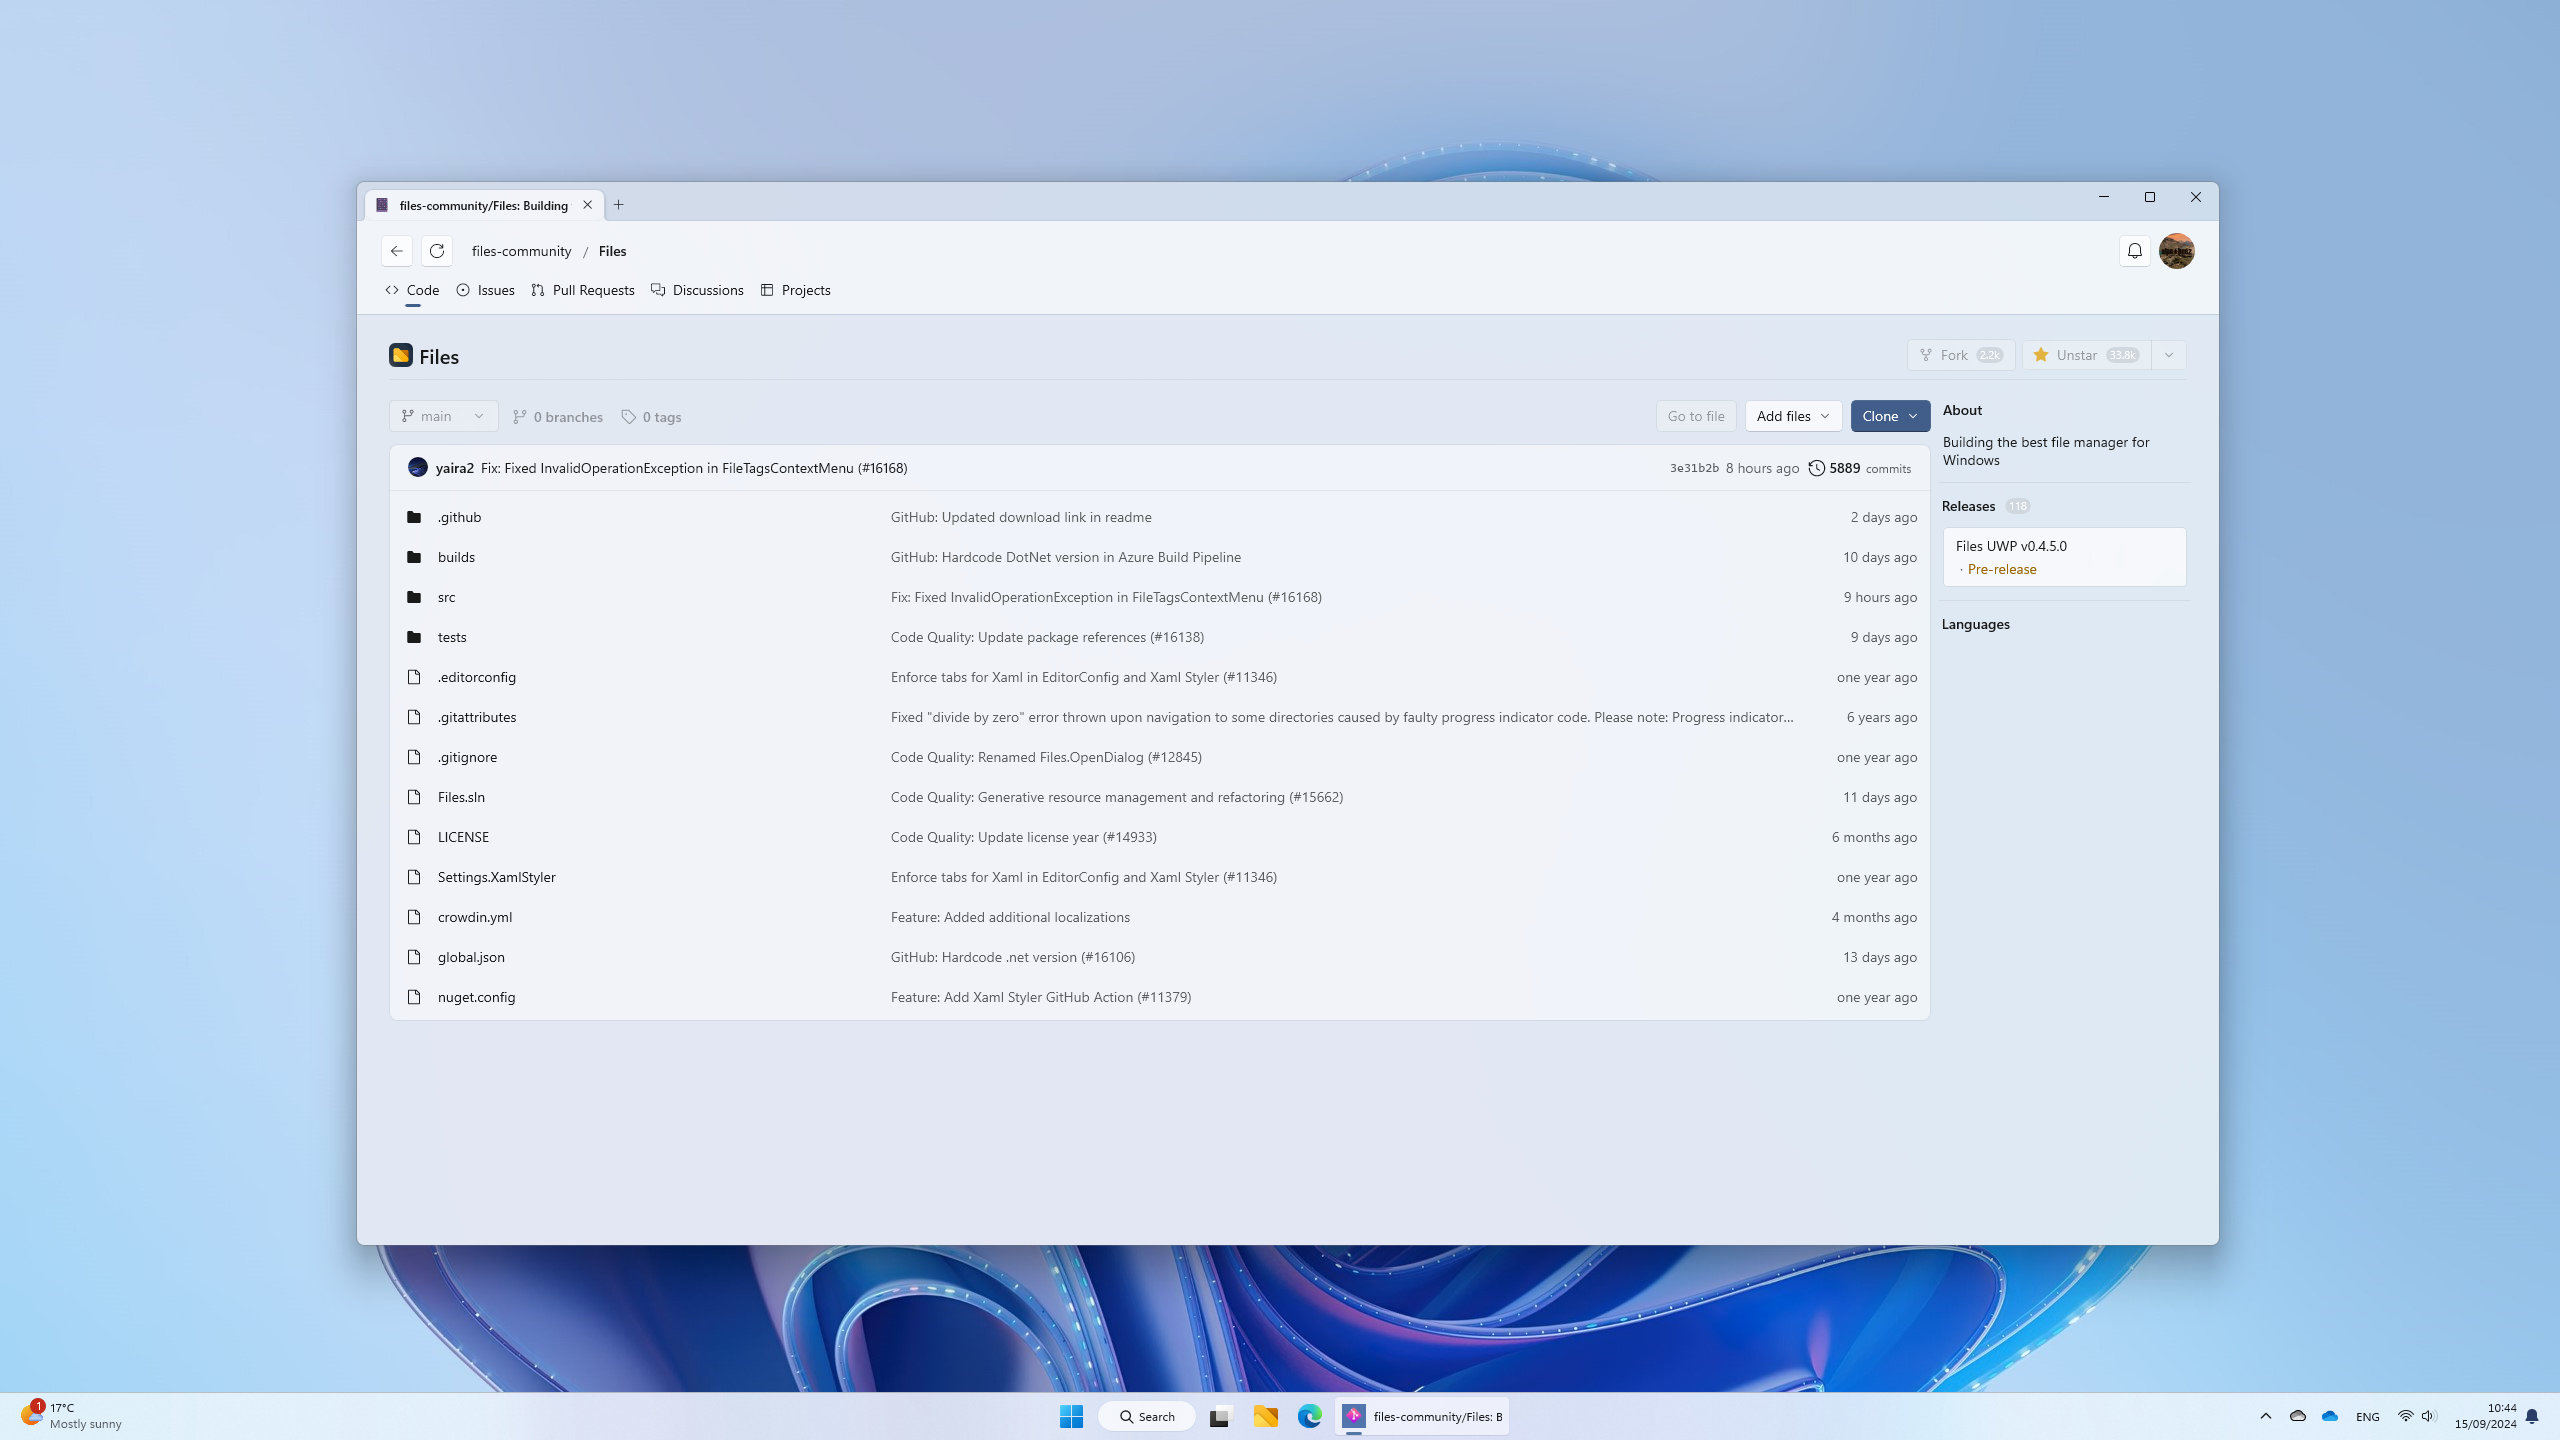Click the user profile avatar icon
The image size is (2560, 1440).
2177,250
